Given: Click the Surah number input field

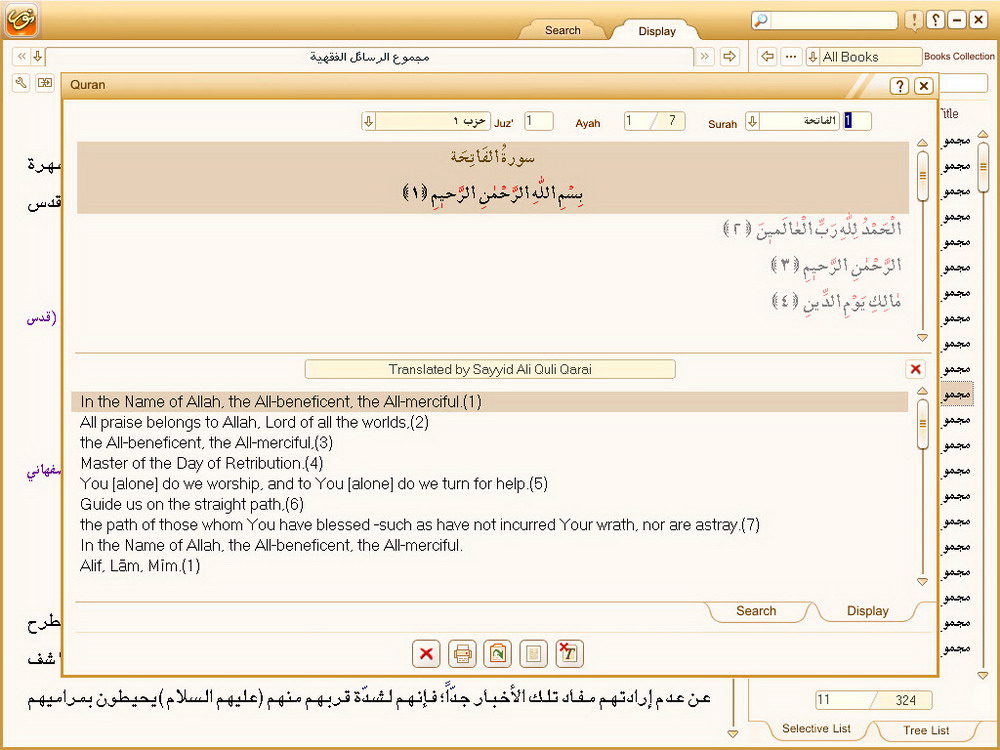Looking at the screenshot, I should [x=858, y=121].
